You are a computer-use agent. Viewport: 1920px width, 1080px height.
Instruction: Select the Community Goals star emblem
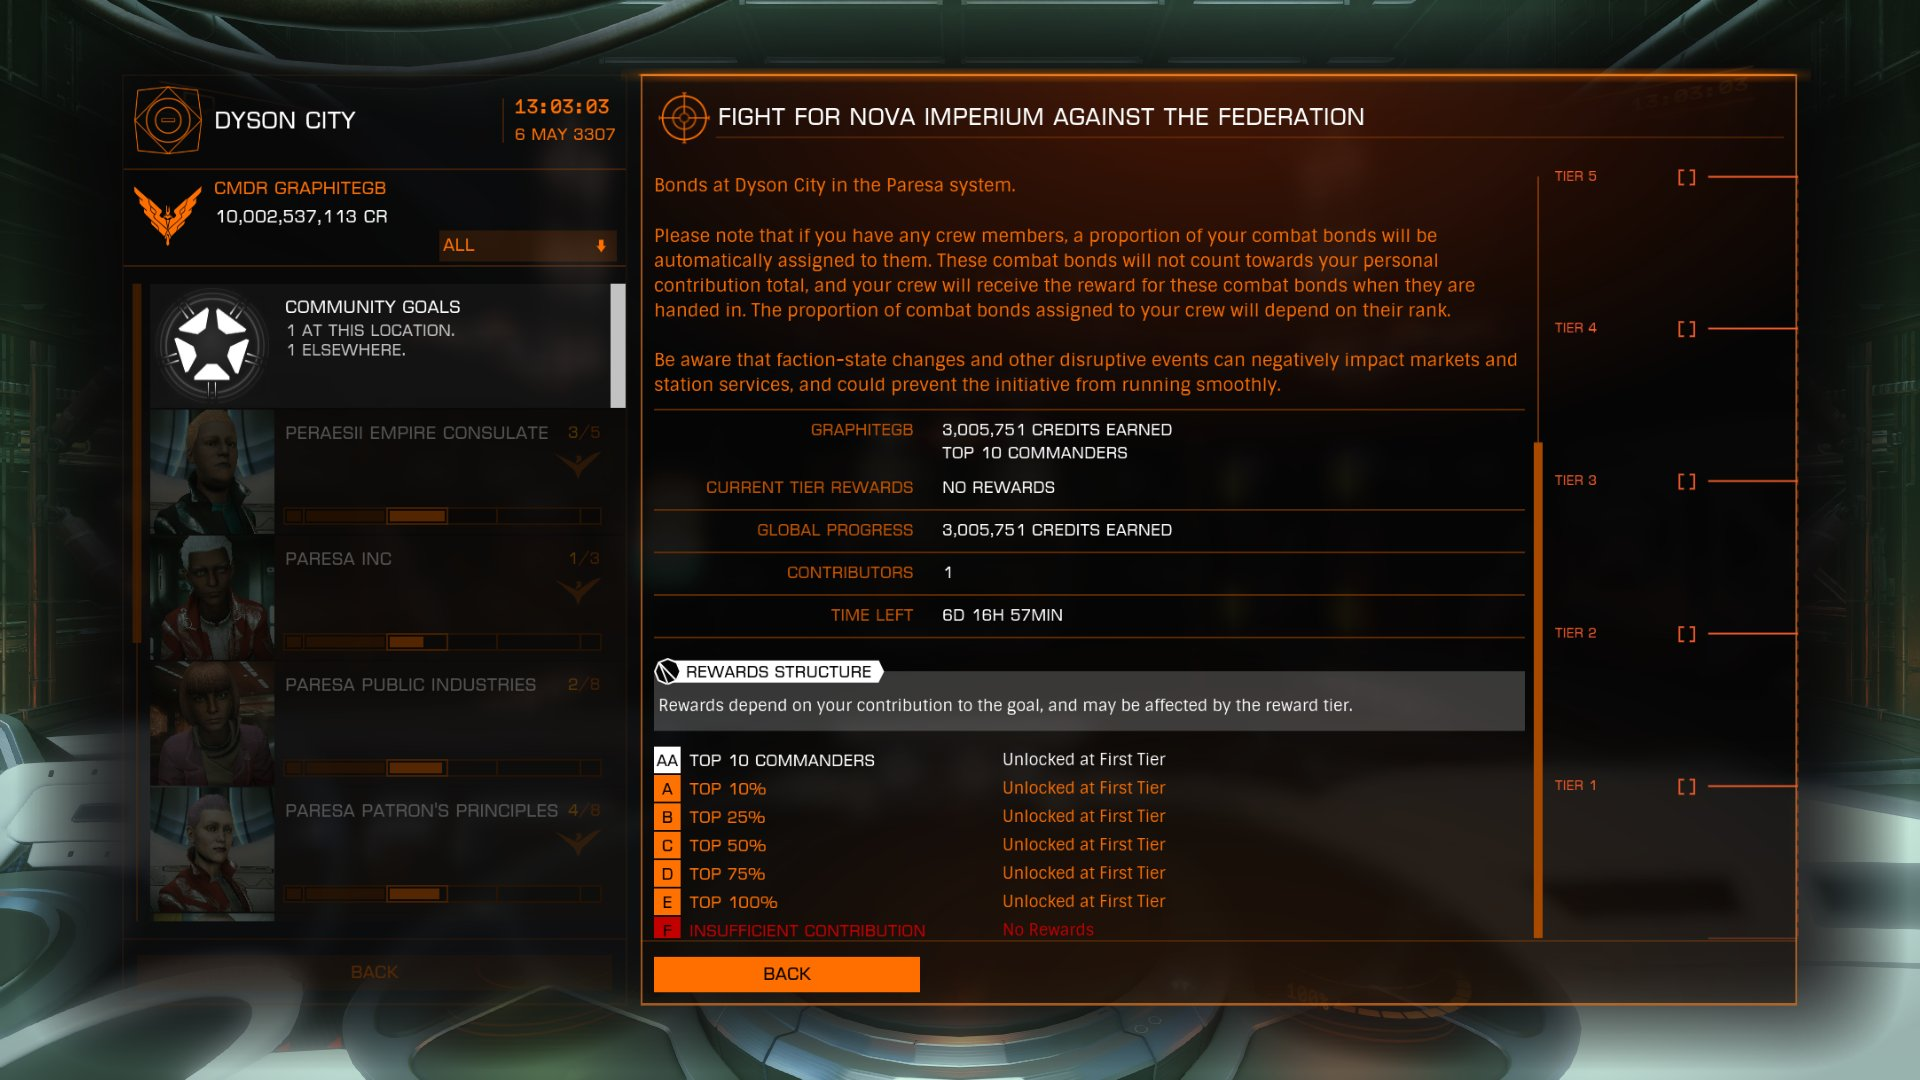[x=212, y=346]
